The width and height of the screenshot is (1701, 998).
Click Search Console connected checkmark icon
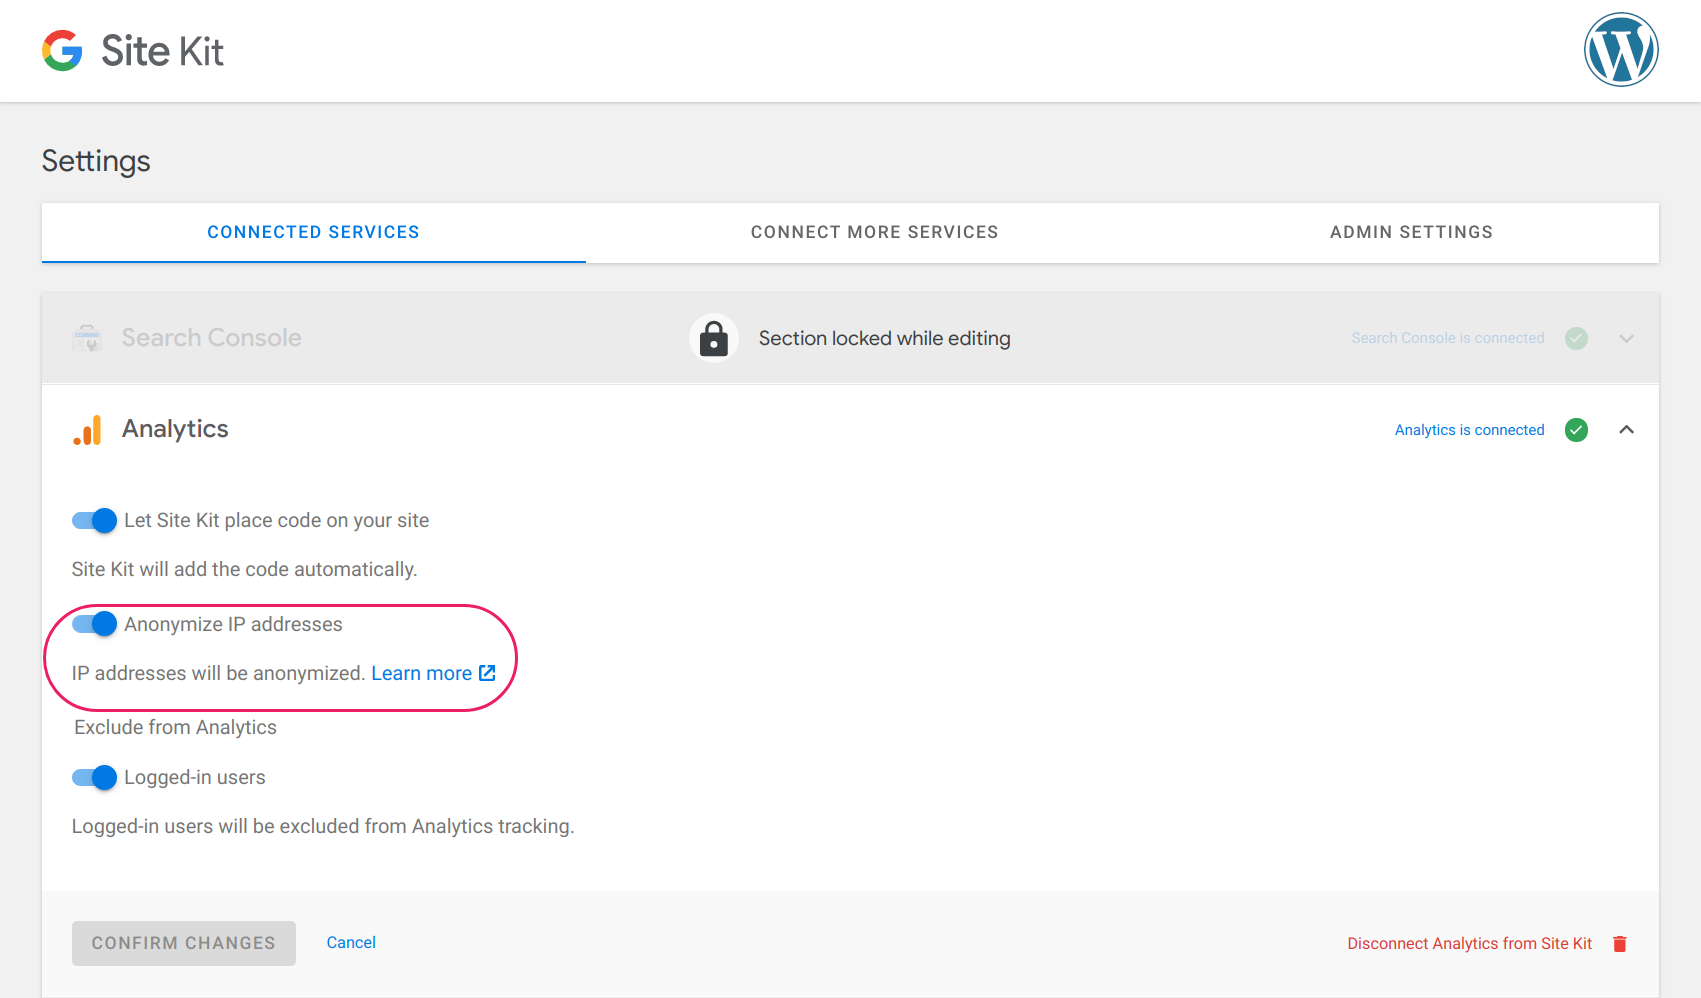tap(1576, 338)
